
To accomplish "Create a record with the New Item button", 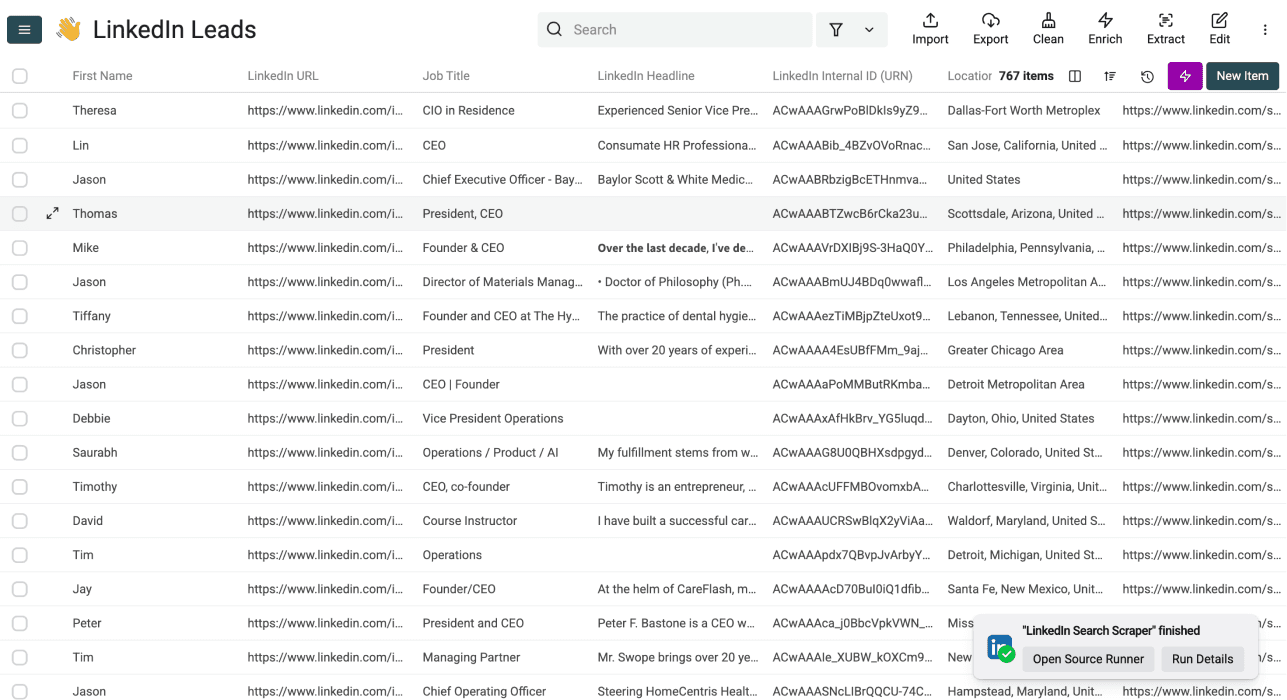I will coord(1241,75).
